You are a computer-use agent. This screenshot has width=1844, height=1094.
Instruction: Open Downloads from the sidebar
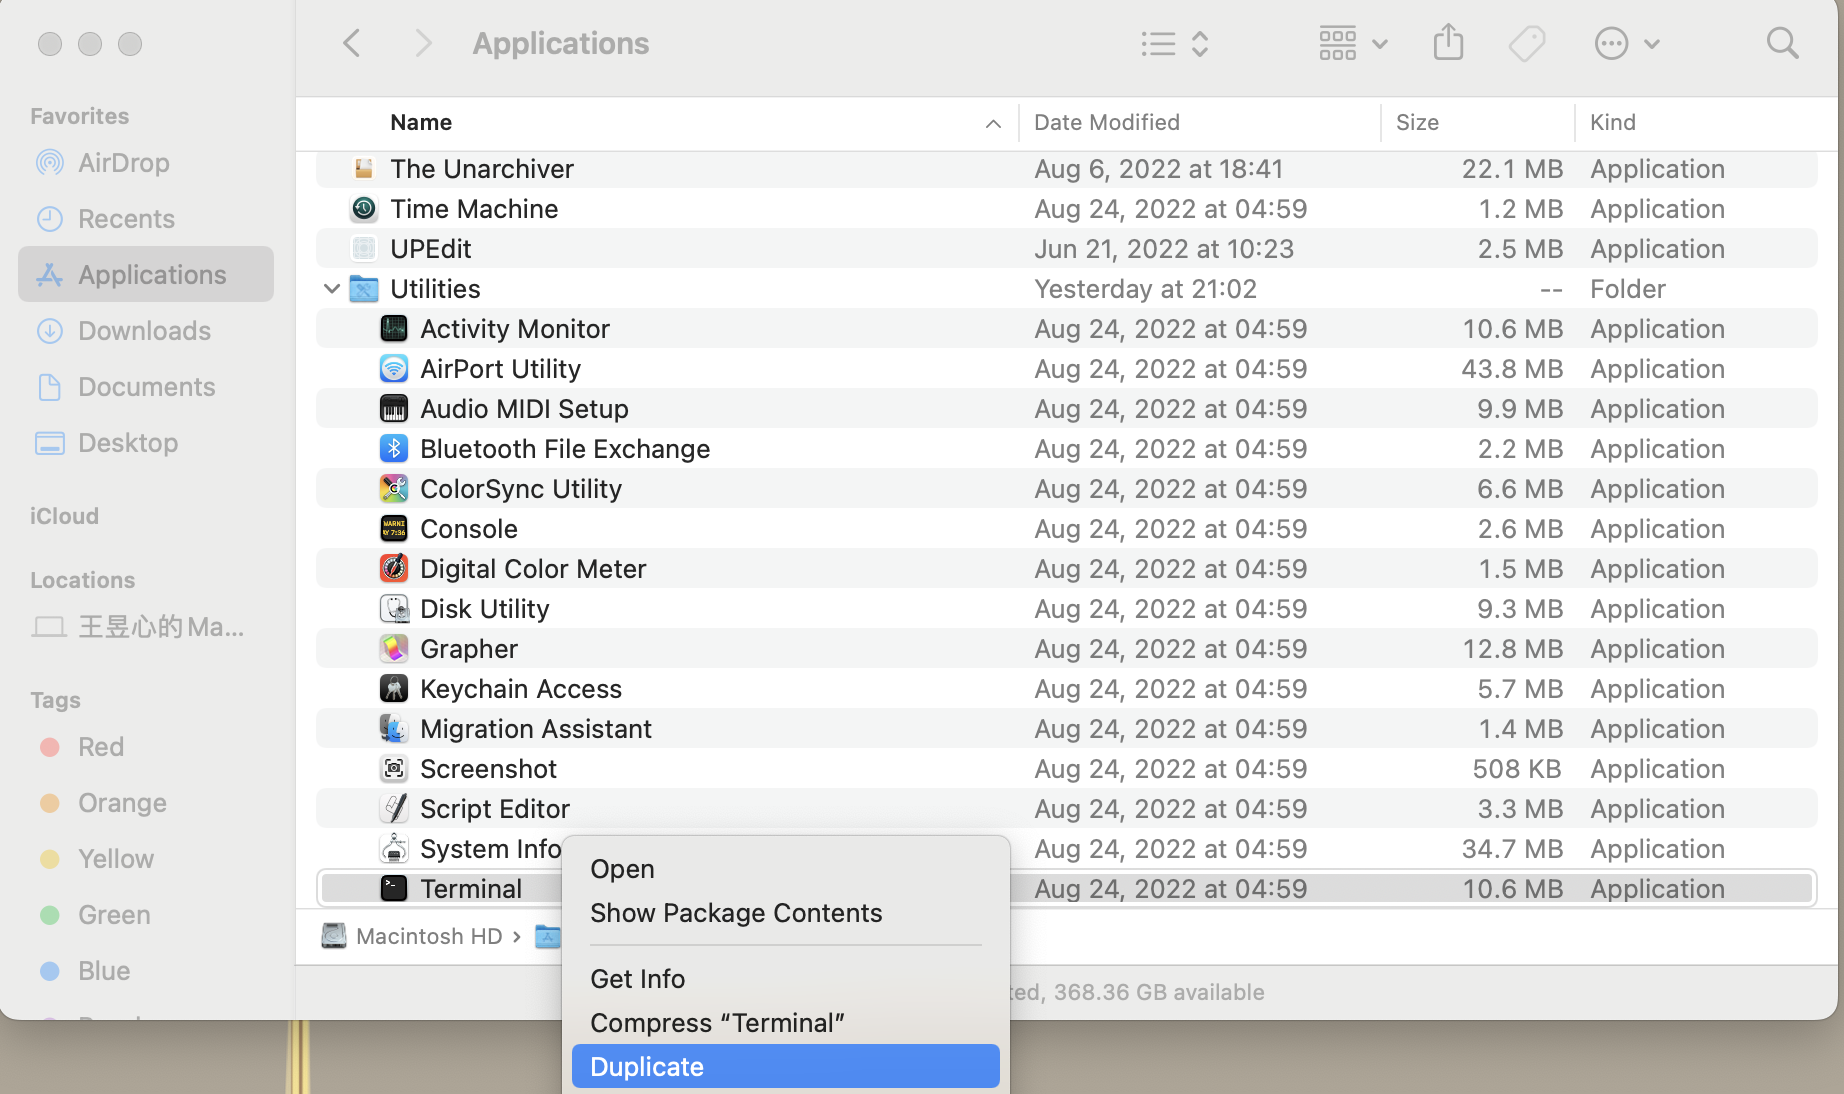tap(144, 330)
